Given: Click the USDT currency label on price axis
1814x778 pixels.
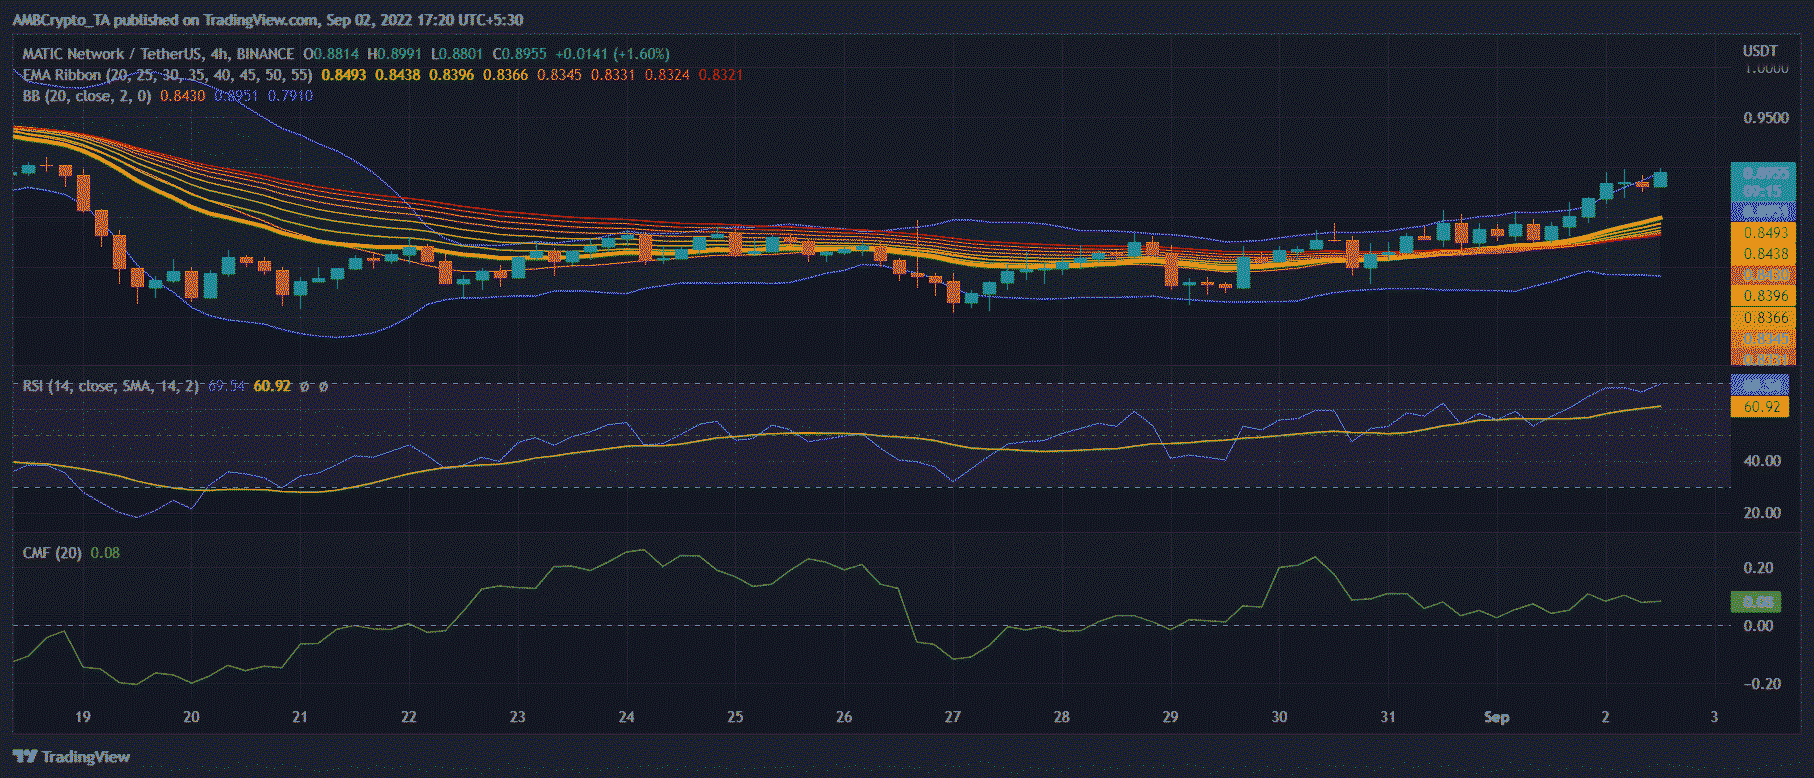Looking at the screenshot, I should 1760,51.
